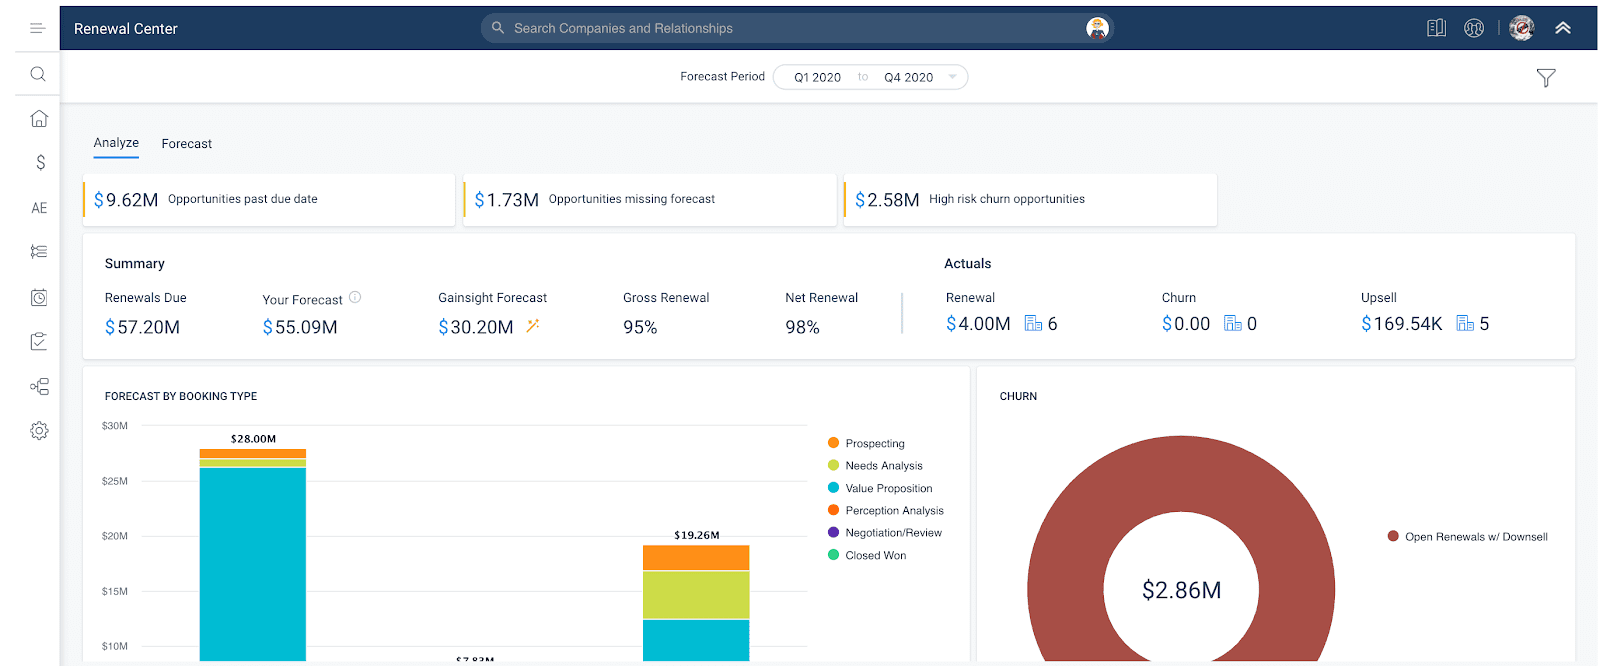Open the documentation book icon in header
The height and width of the screenshot is (666, 1600).
click(1436, 28)
